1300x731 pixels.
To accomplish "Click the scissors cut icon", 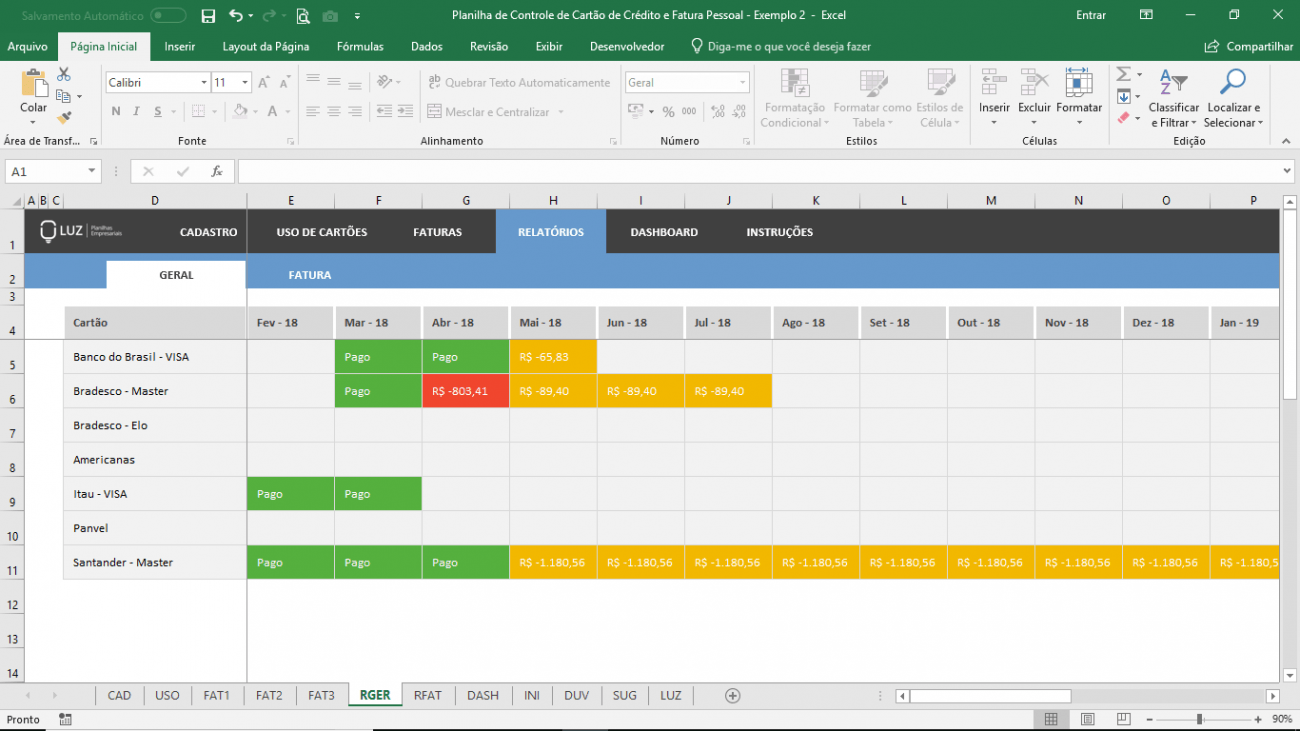I will pos(64,75).
